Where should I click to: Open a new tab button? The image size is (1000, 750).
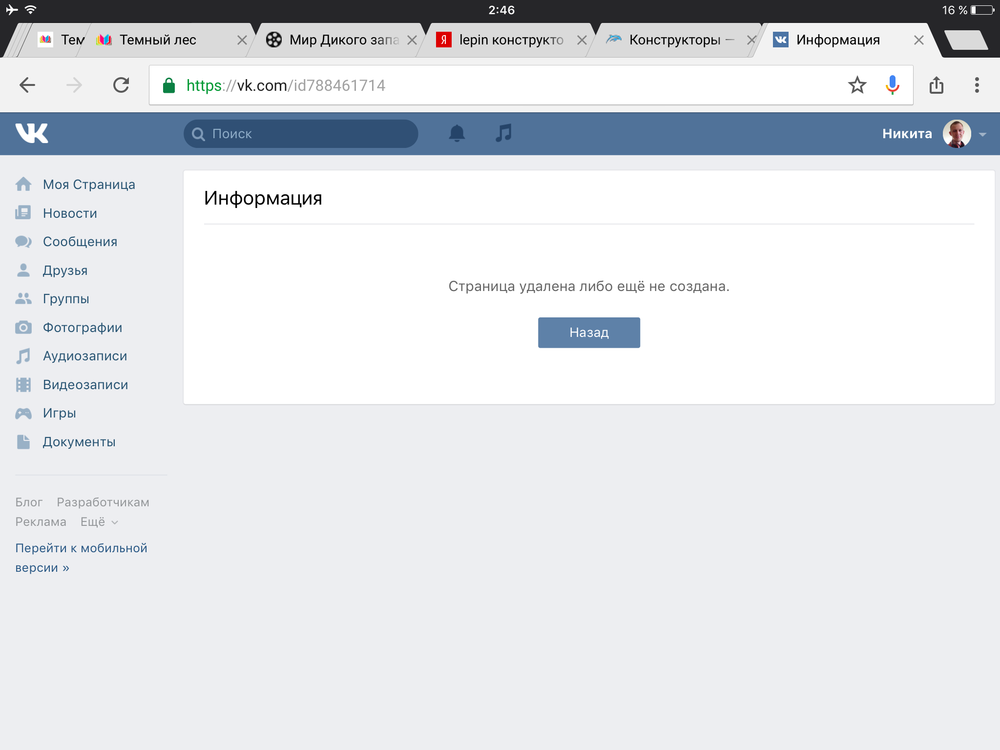(x=966, y=40)
